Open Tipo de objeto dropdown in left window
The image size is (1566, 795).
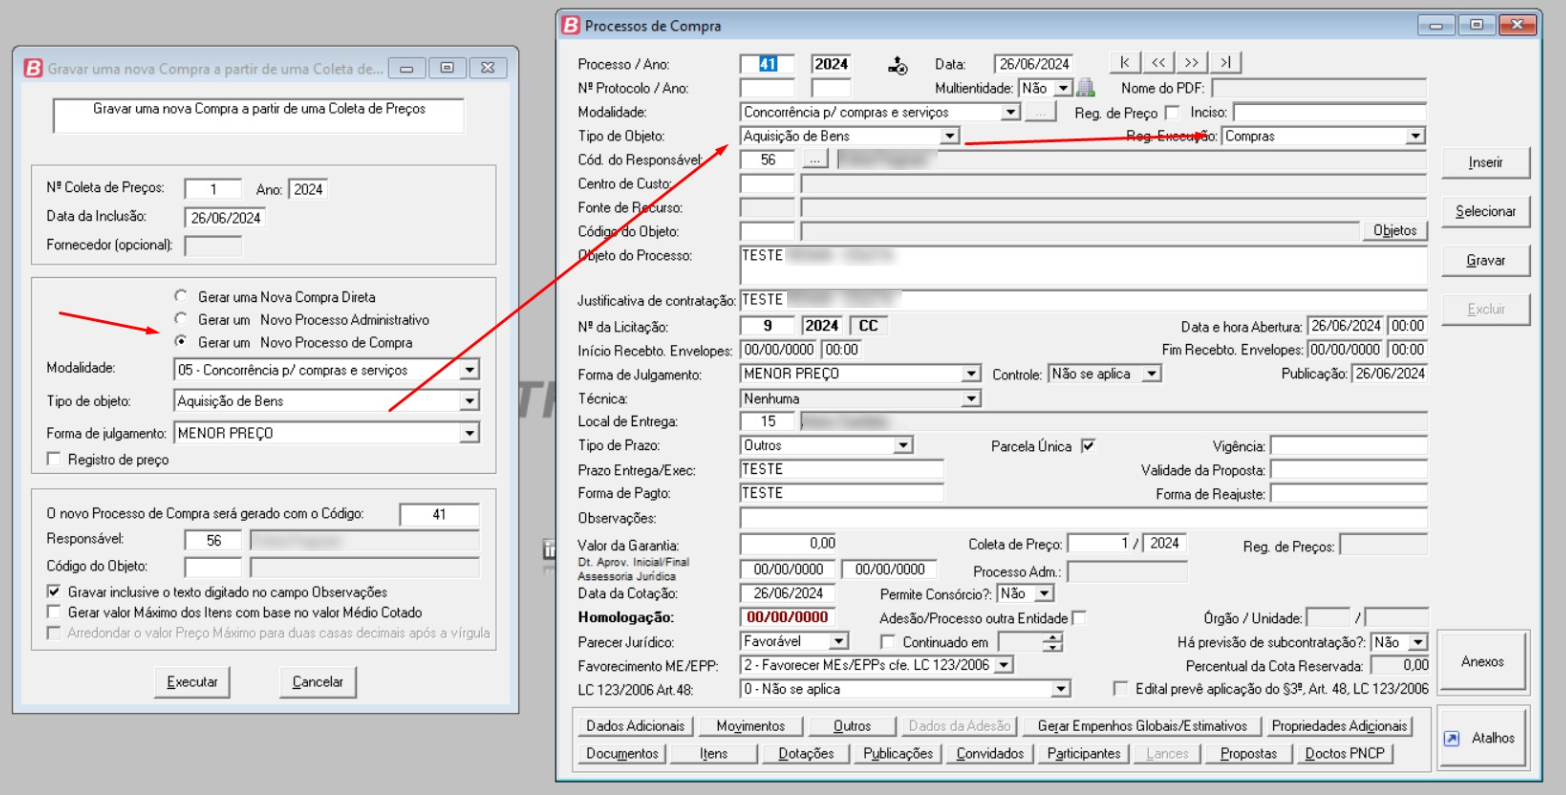coord(469,401)
